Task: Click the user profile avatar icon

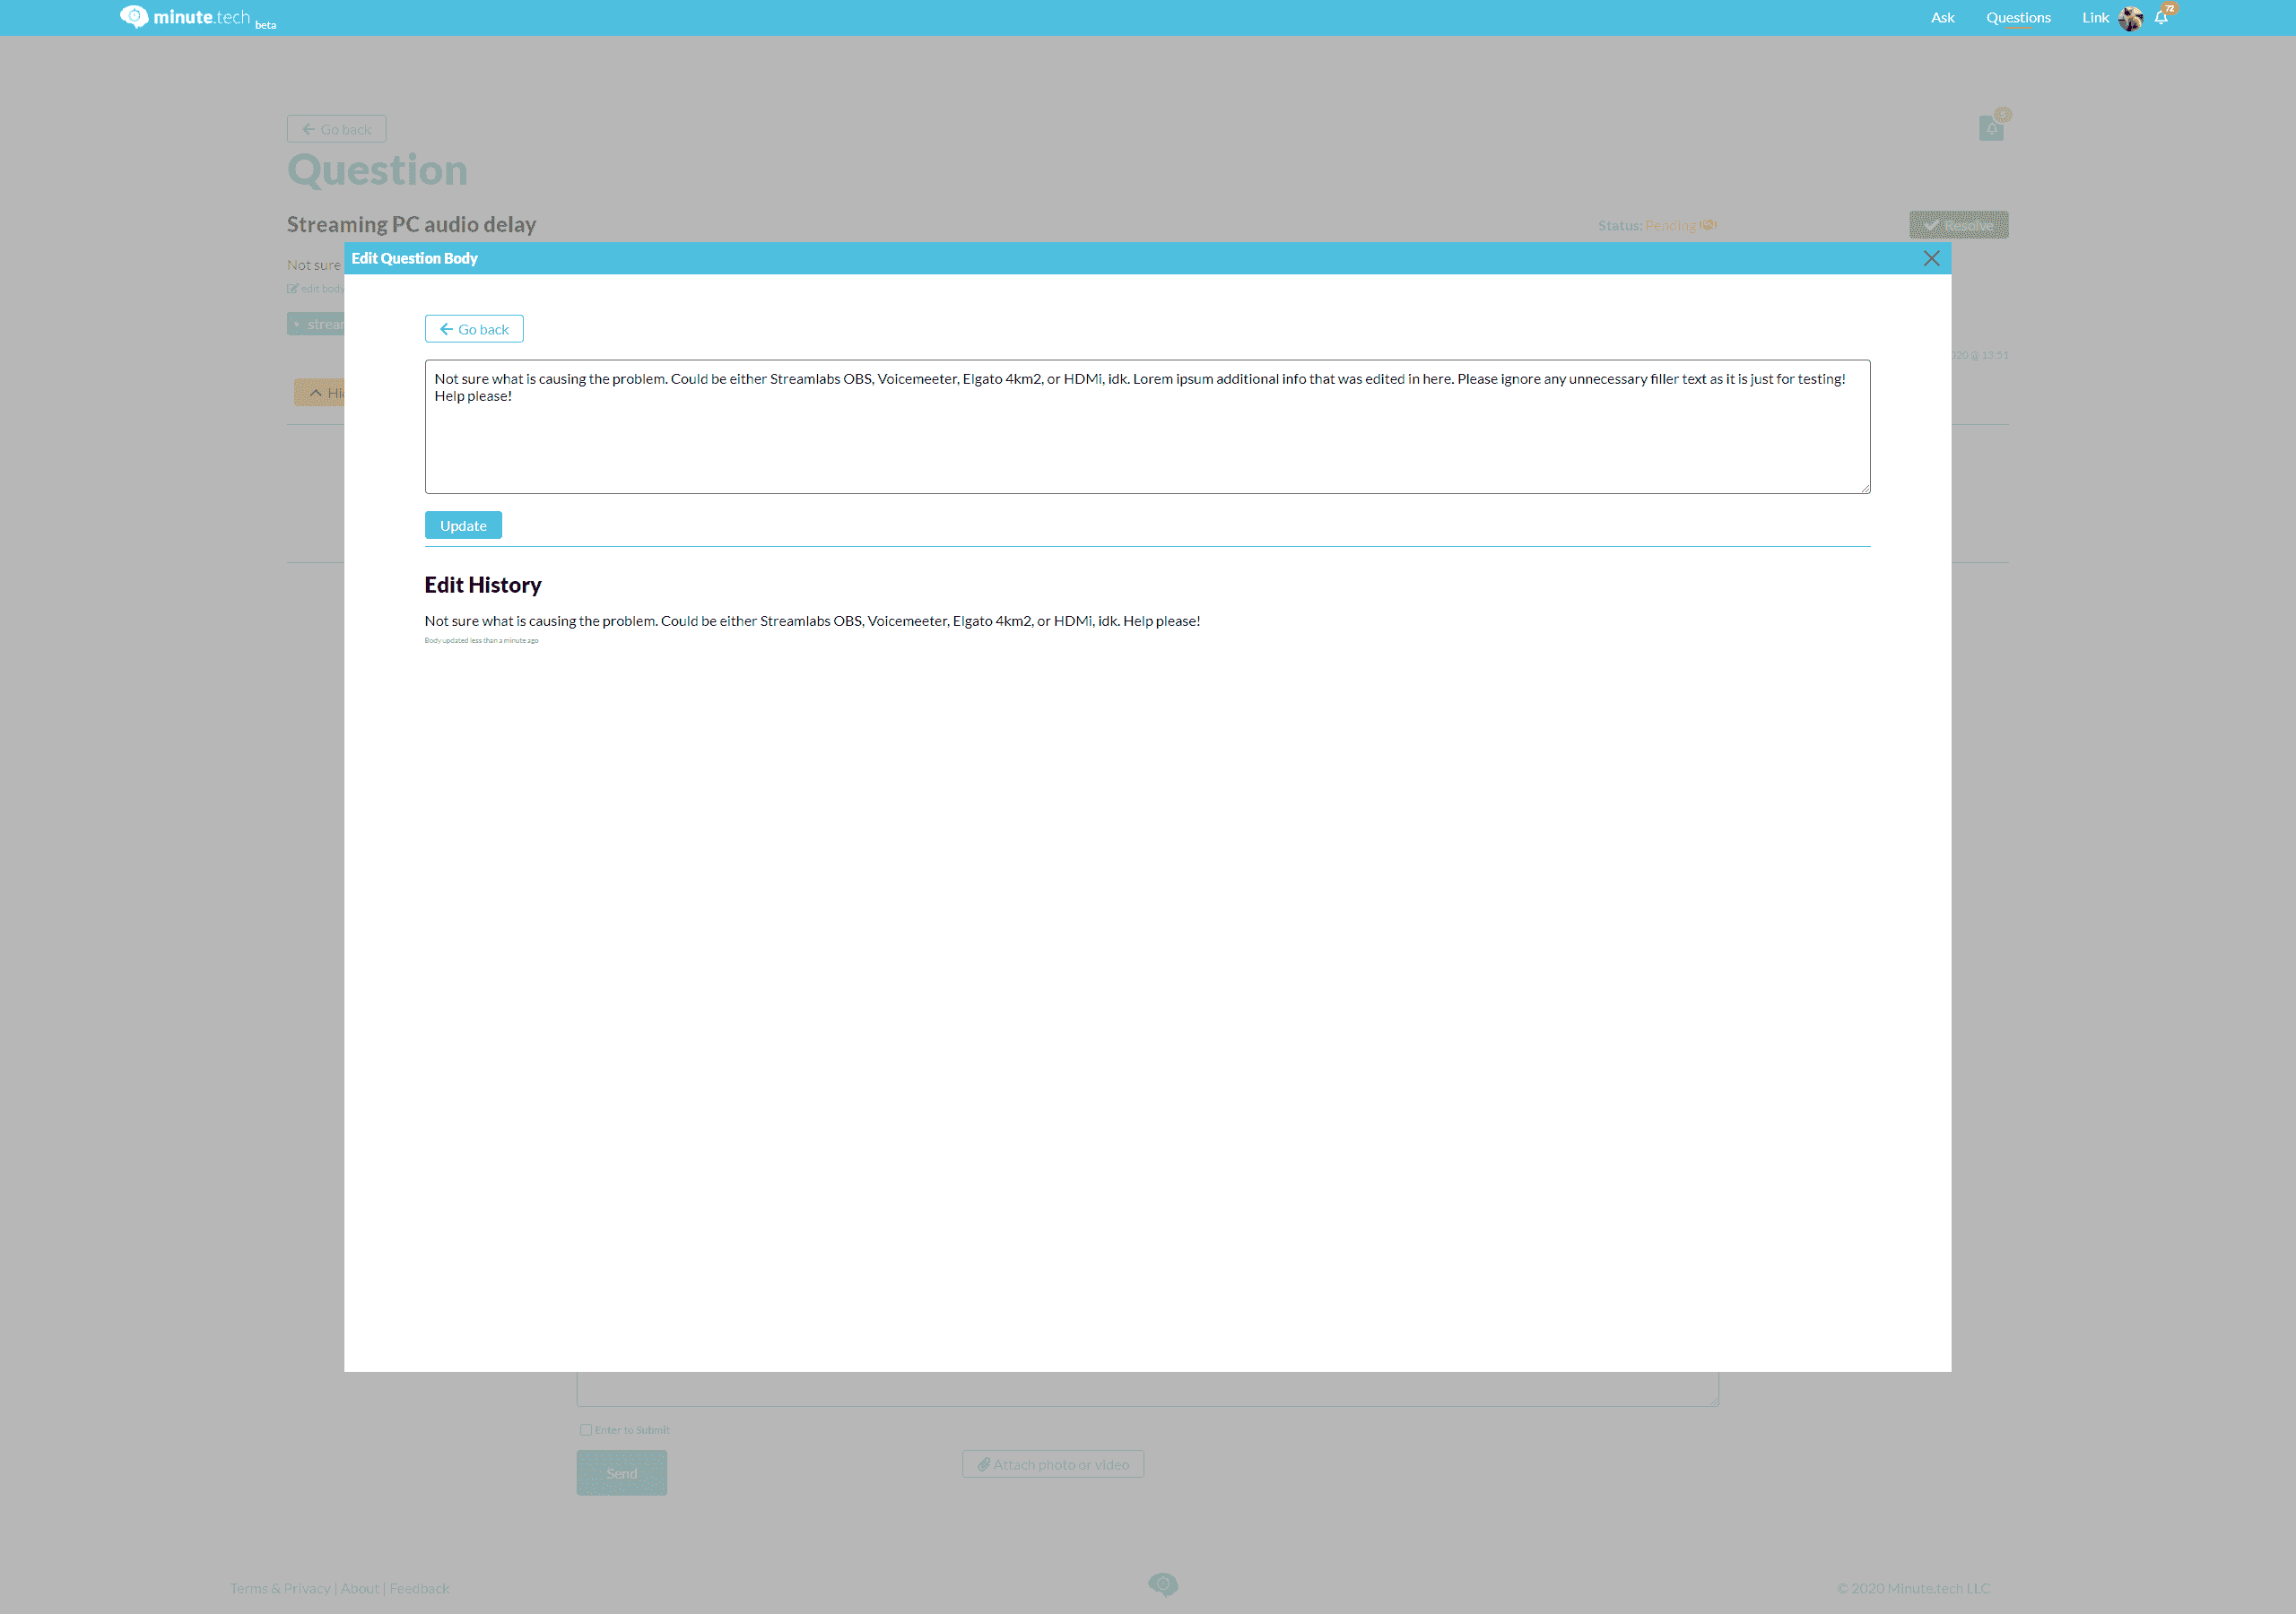Action: [2132, 17]
